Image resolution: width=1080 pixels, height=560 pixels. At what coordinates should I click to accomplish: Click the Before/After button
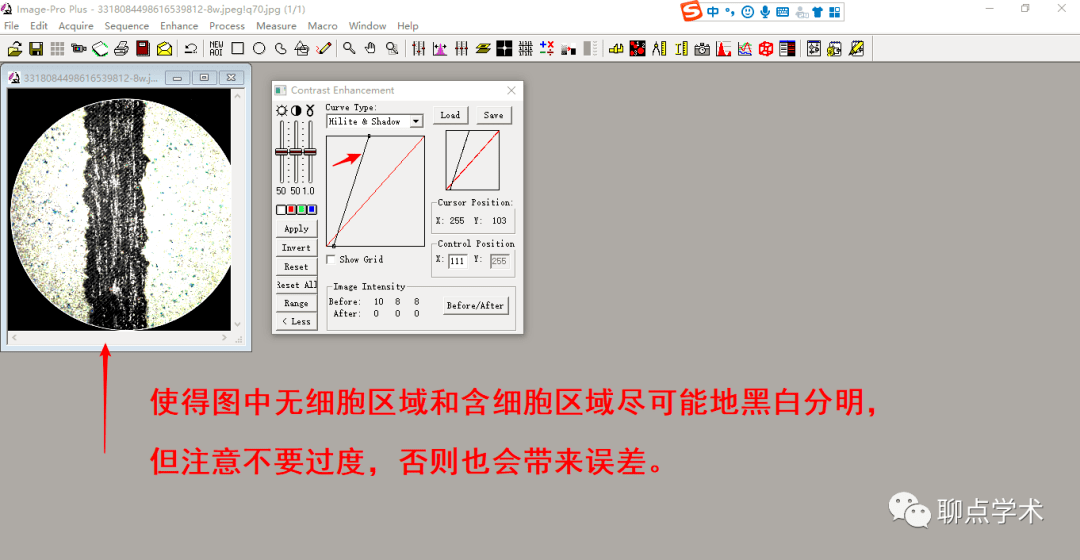[x=475, y=305]
